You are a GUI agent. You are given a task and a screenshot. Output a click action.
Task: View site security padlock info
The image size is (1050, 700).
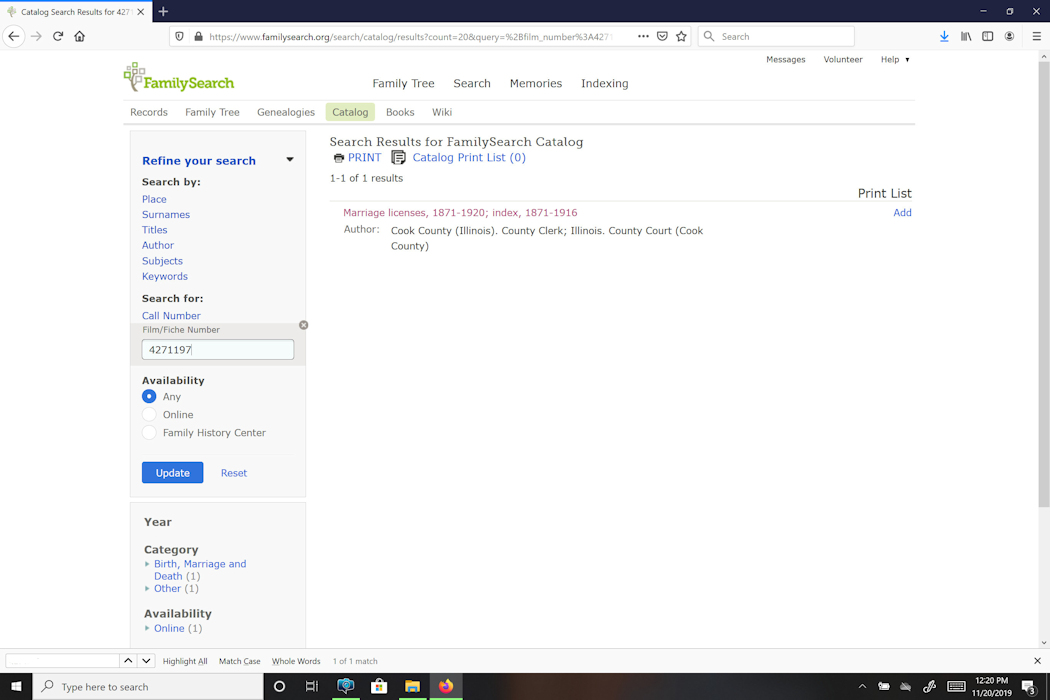coord(198,36)
